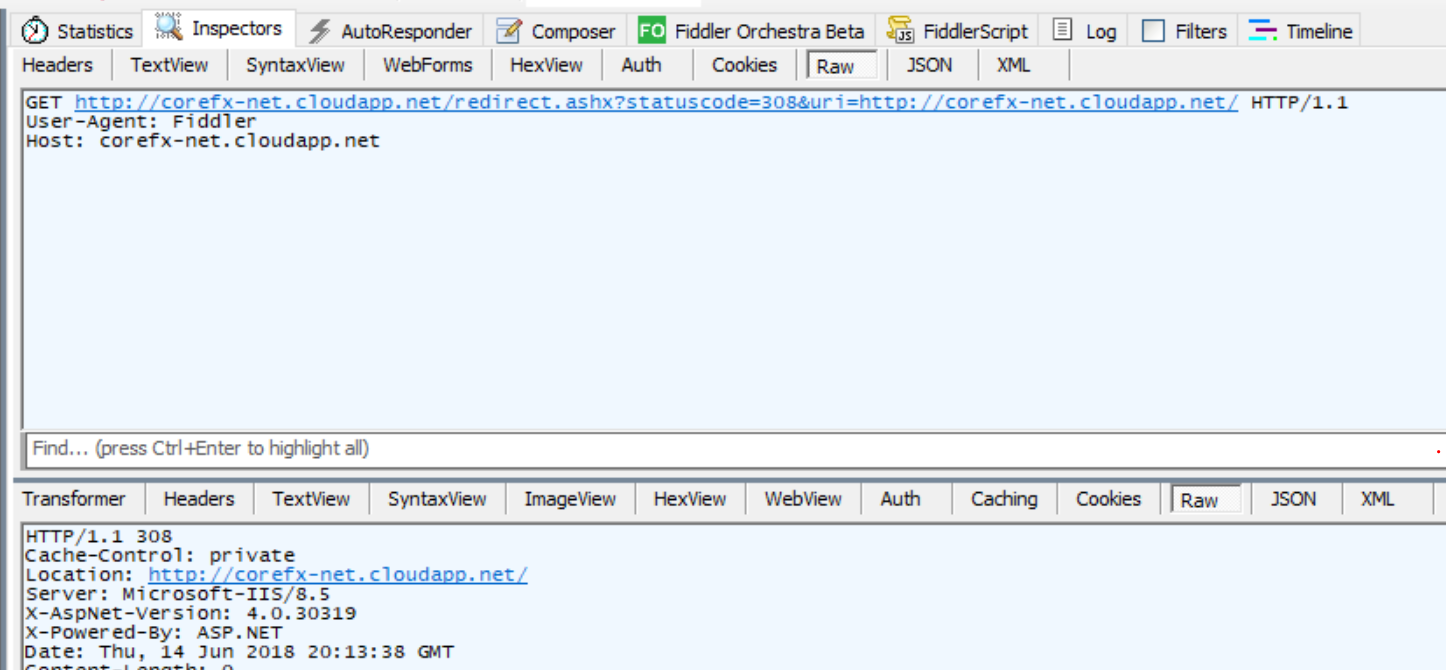
Task: Select response SyntaxView tab
Action: point(437,499)
